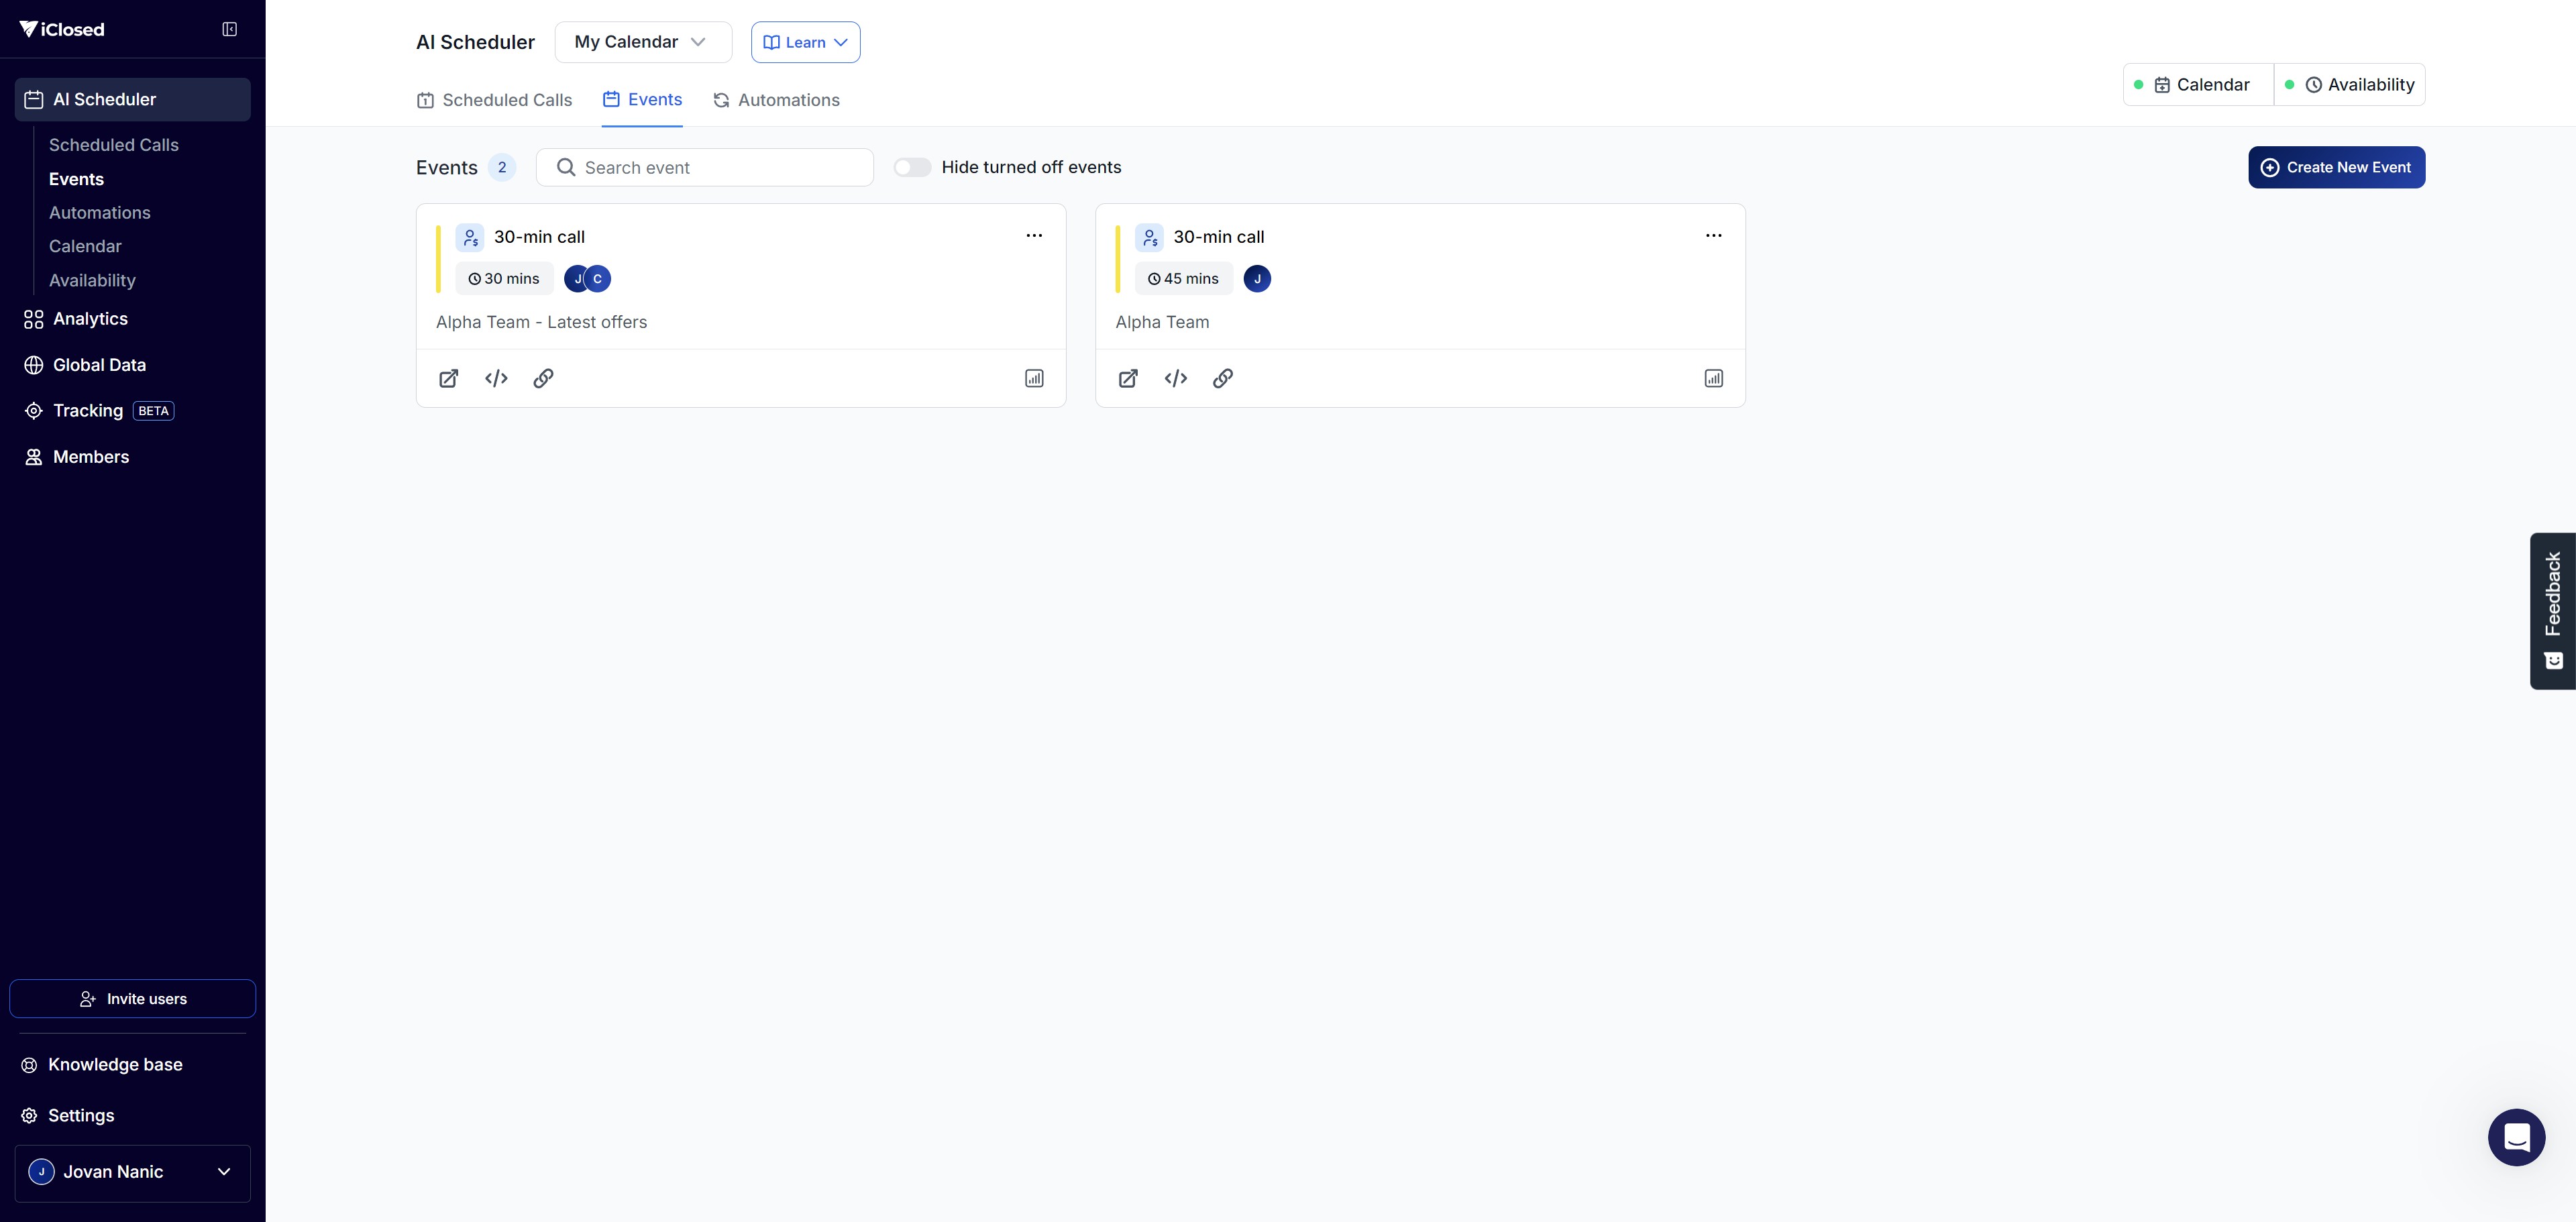Click Invite users button
The height and width of the screenshot is (1222, 2576).
pos(132,998)
